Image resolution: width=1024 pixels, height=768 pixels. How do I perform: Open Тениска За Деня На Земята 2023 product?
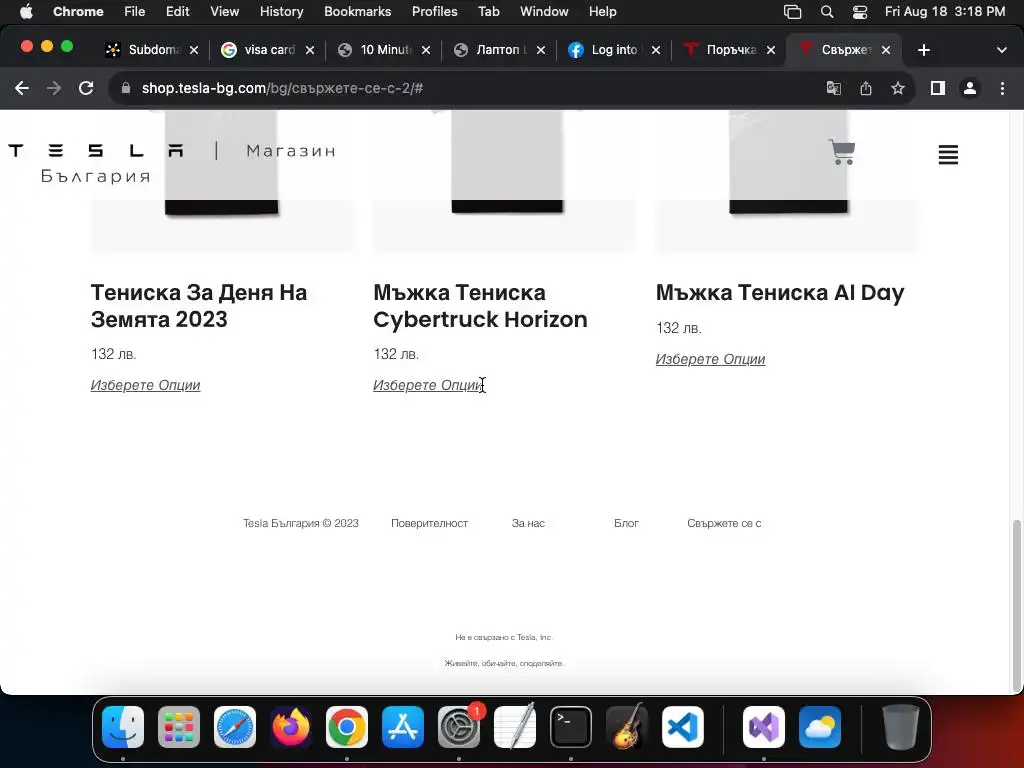[199, 306]
